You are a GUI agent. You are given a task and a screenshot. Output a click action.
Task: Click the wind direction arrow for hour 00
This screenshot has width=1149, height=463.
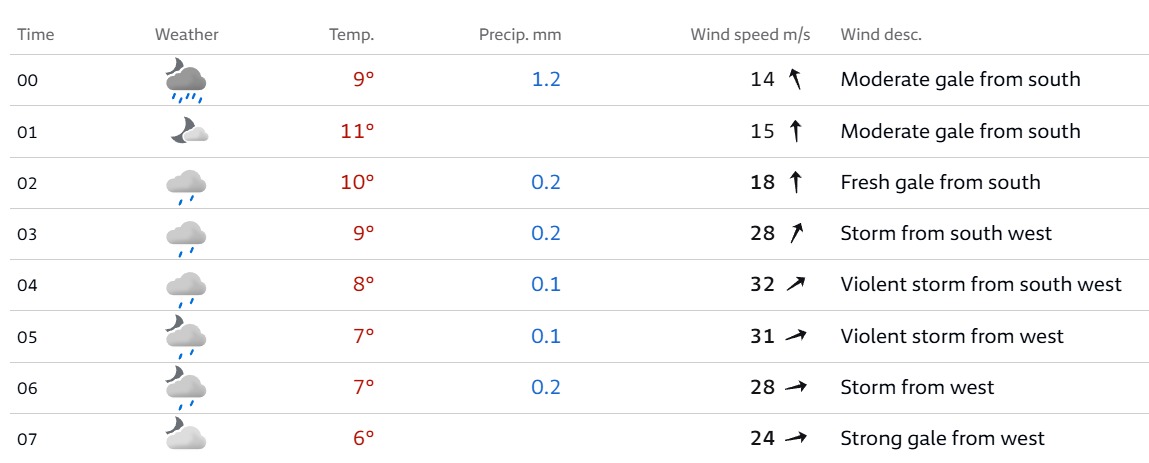click(796, 79)
